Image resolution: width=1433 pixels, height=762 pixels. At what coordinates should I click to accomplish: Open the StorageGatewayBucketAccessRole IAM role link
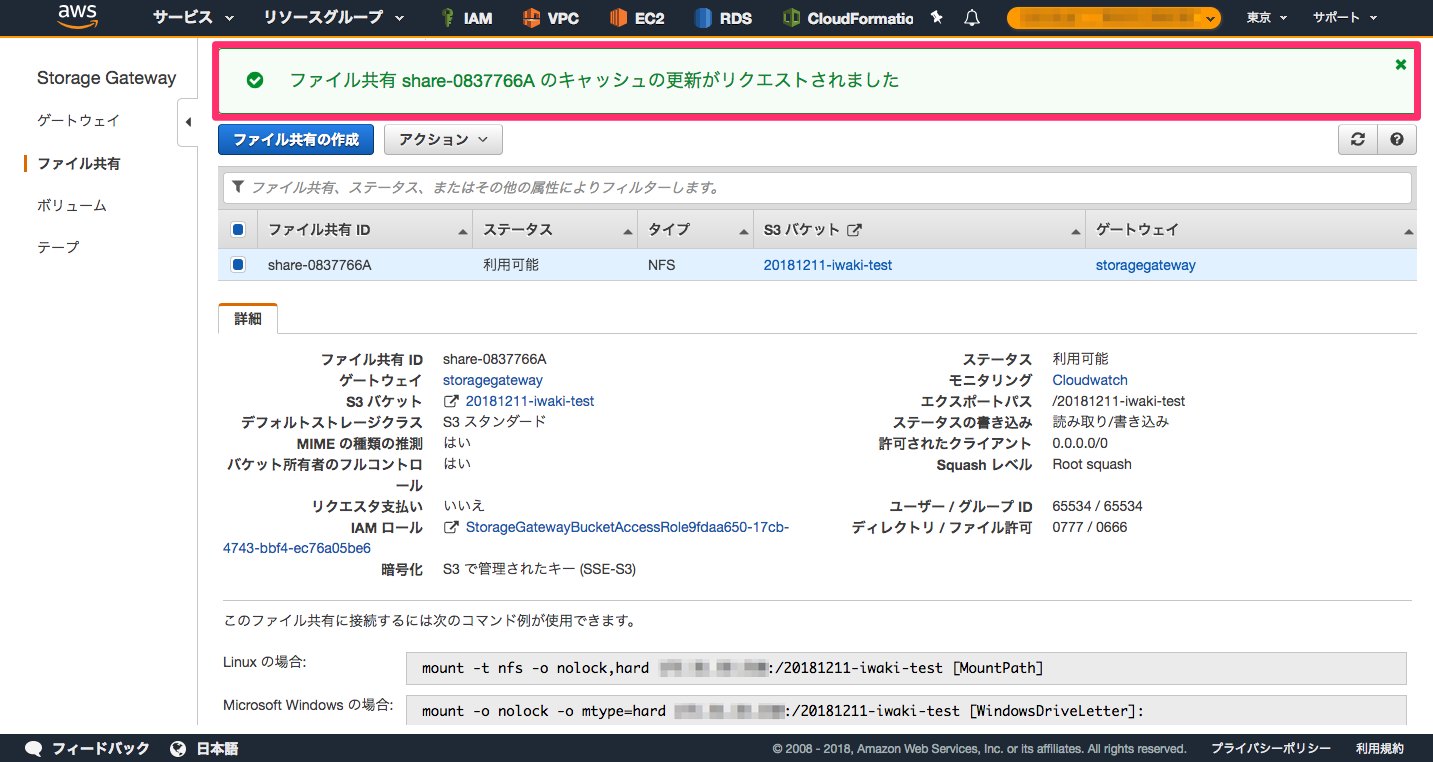tap(627, 527)
